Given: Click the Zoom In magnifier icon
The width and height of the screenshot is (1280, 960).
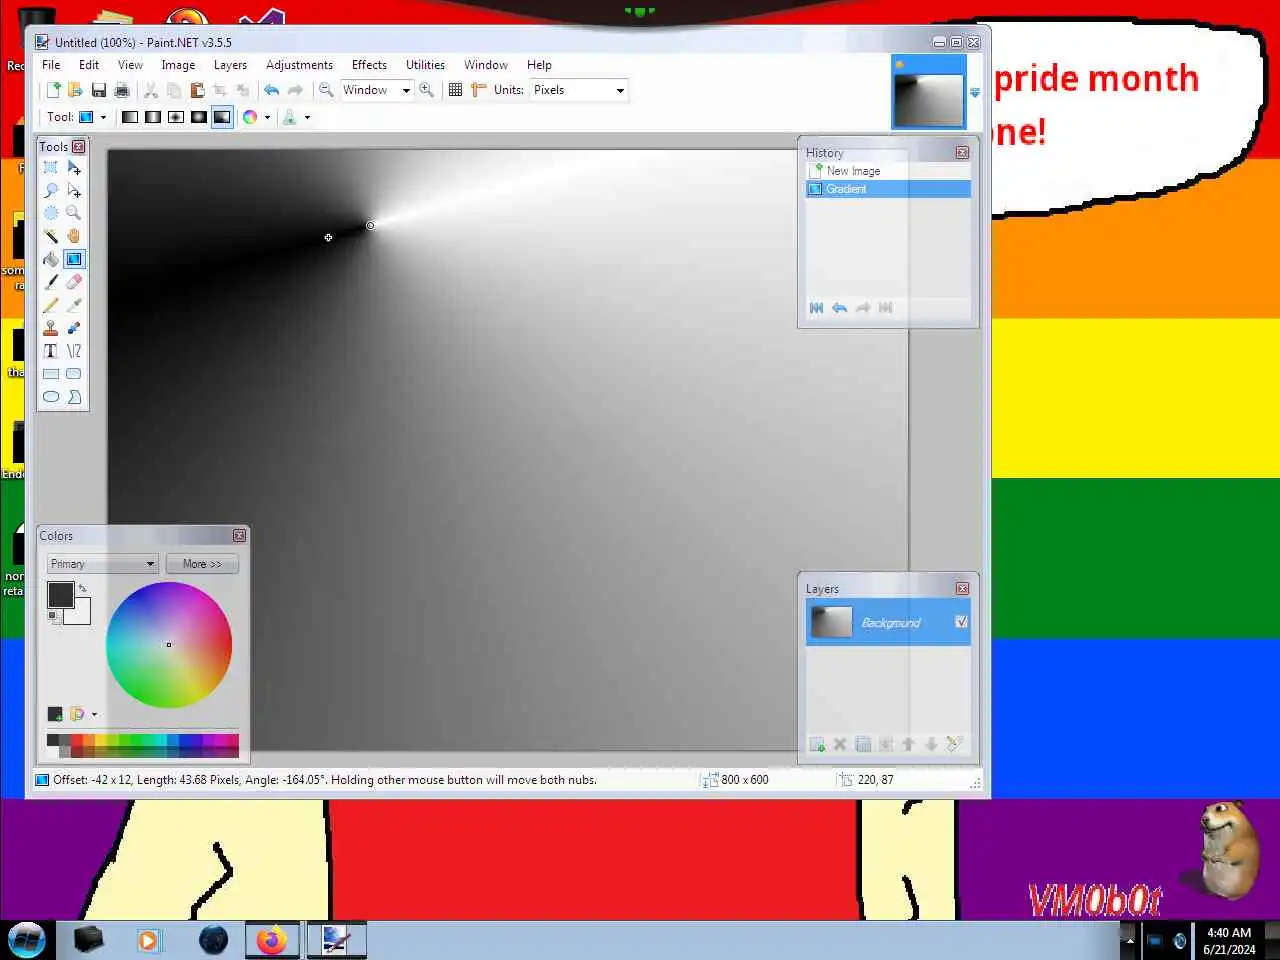Looking at the screenshot, I should coord(427,90).
